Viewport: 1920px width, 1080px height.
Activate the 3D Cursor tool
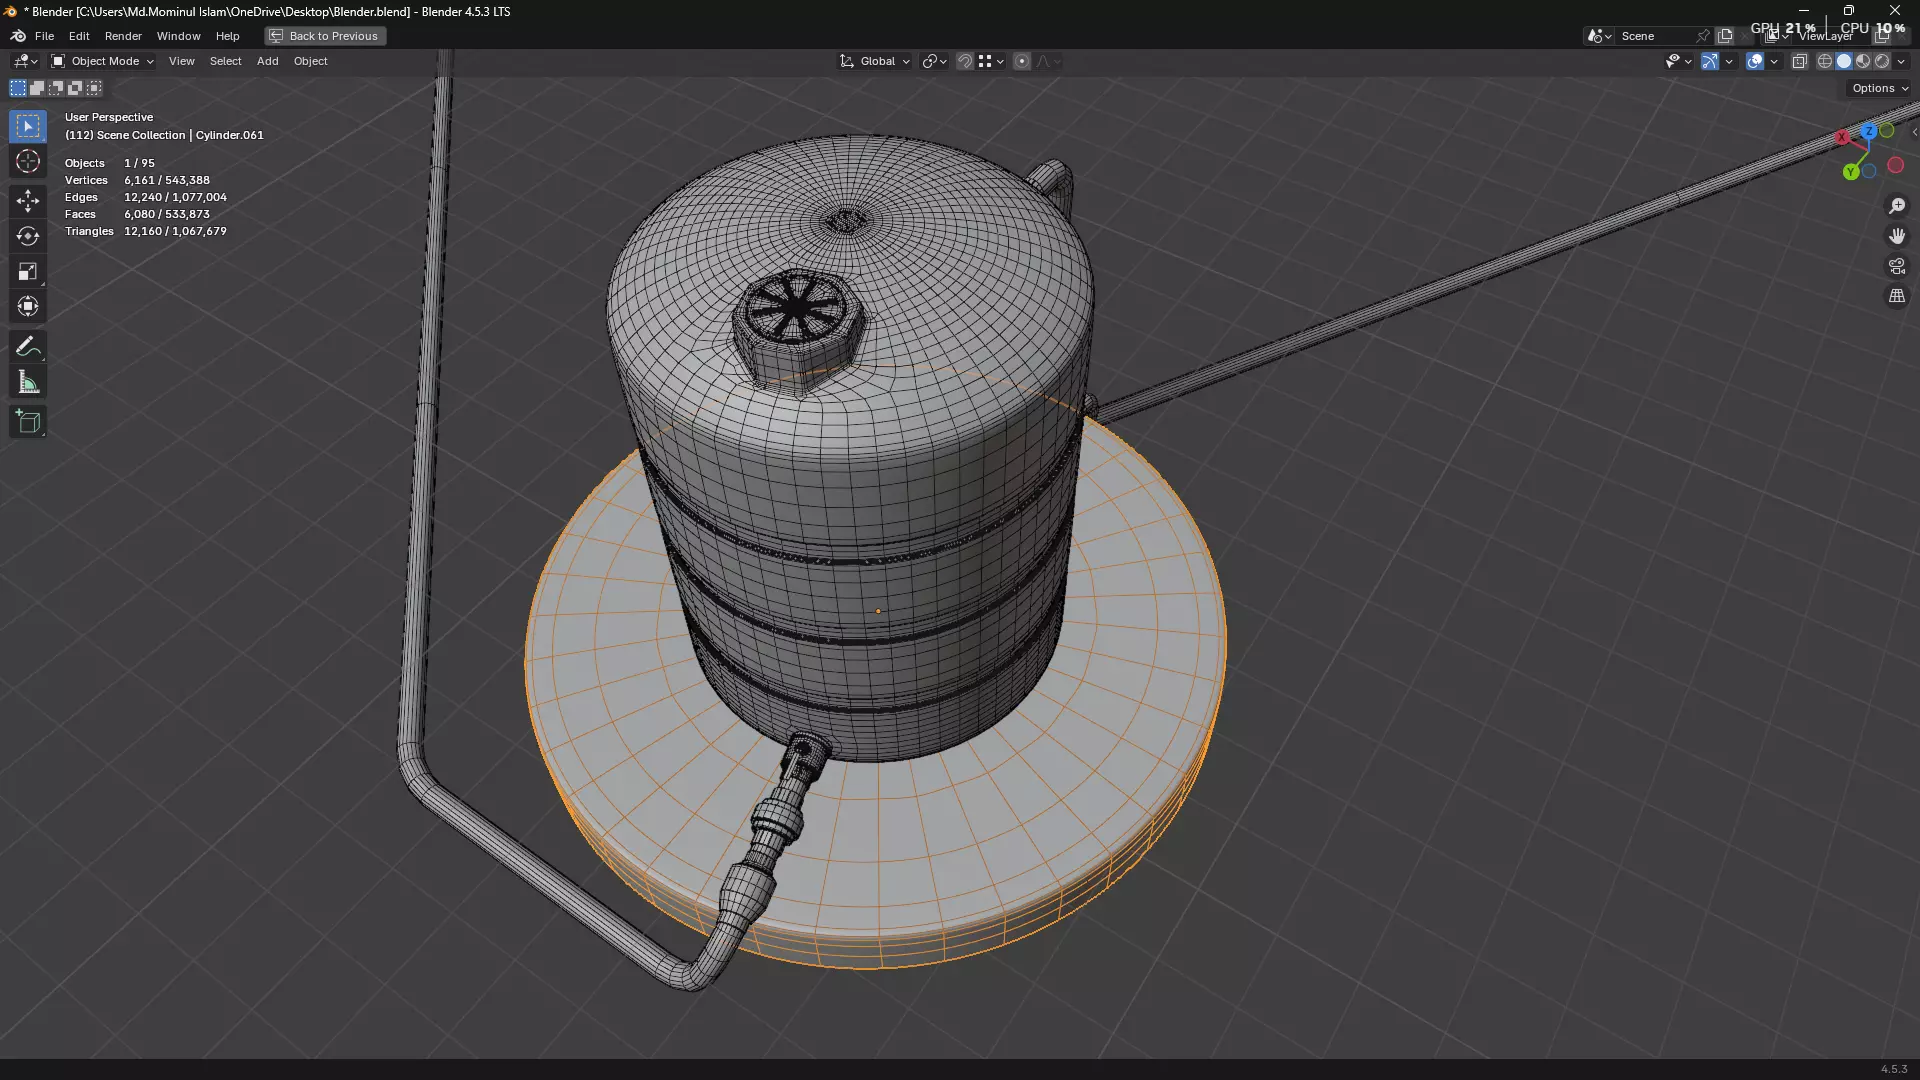[28, 162]
